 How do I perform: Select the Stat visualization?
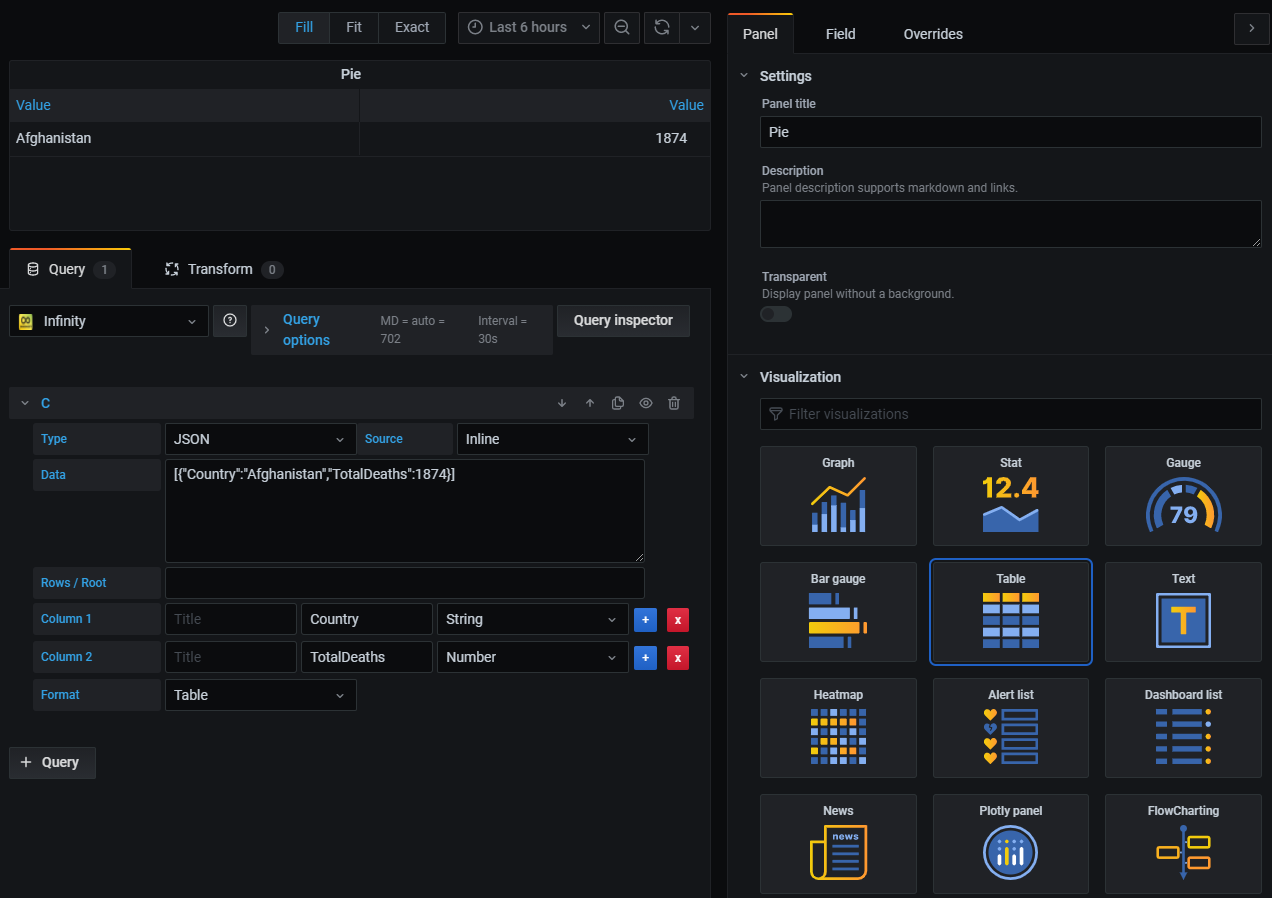coord(1011,496)
